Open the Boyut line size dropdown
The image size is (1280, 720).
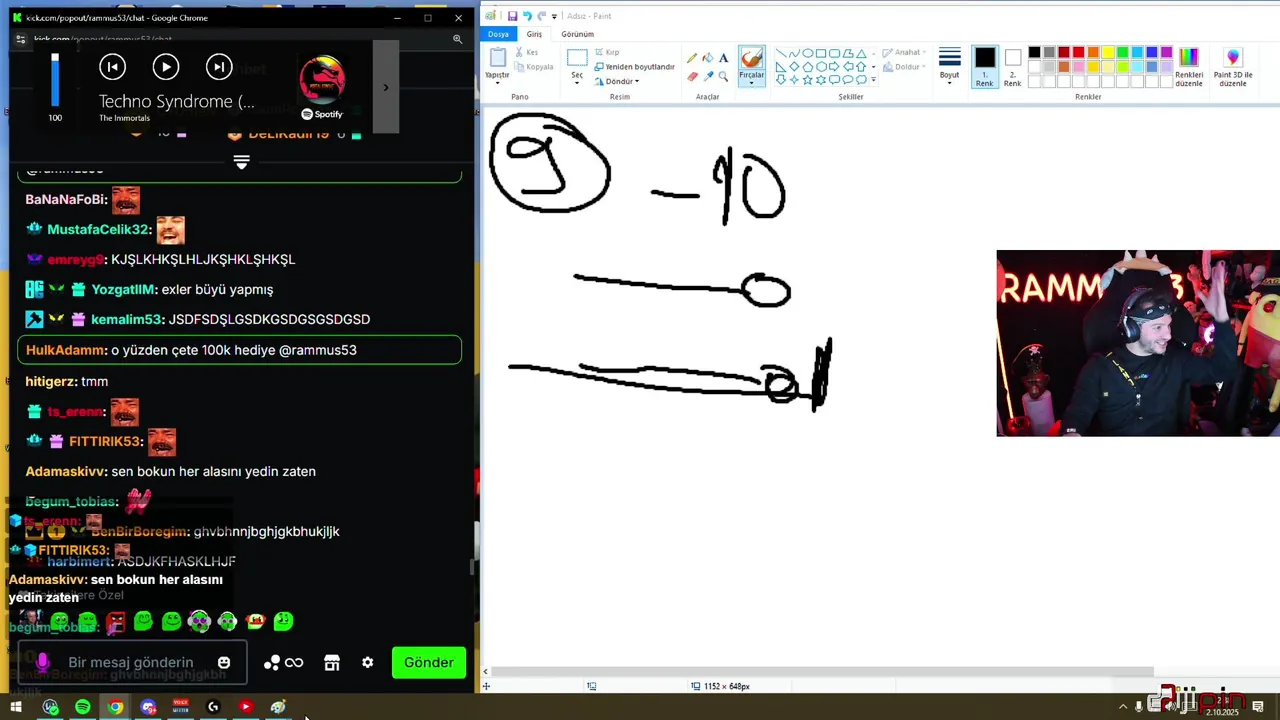(949, 67)
